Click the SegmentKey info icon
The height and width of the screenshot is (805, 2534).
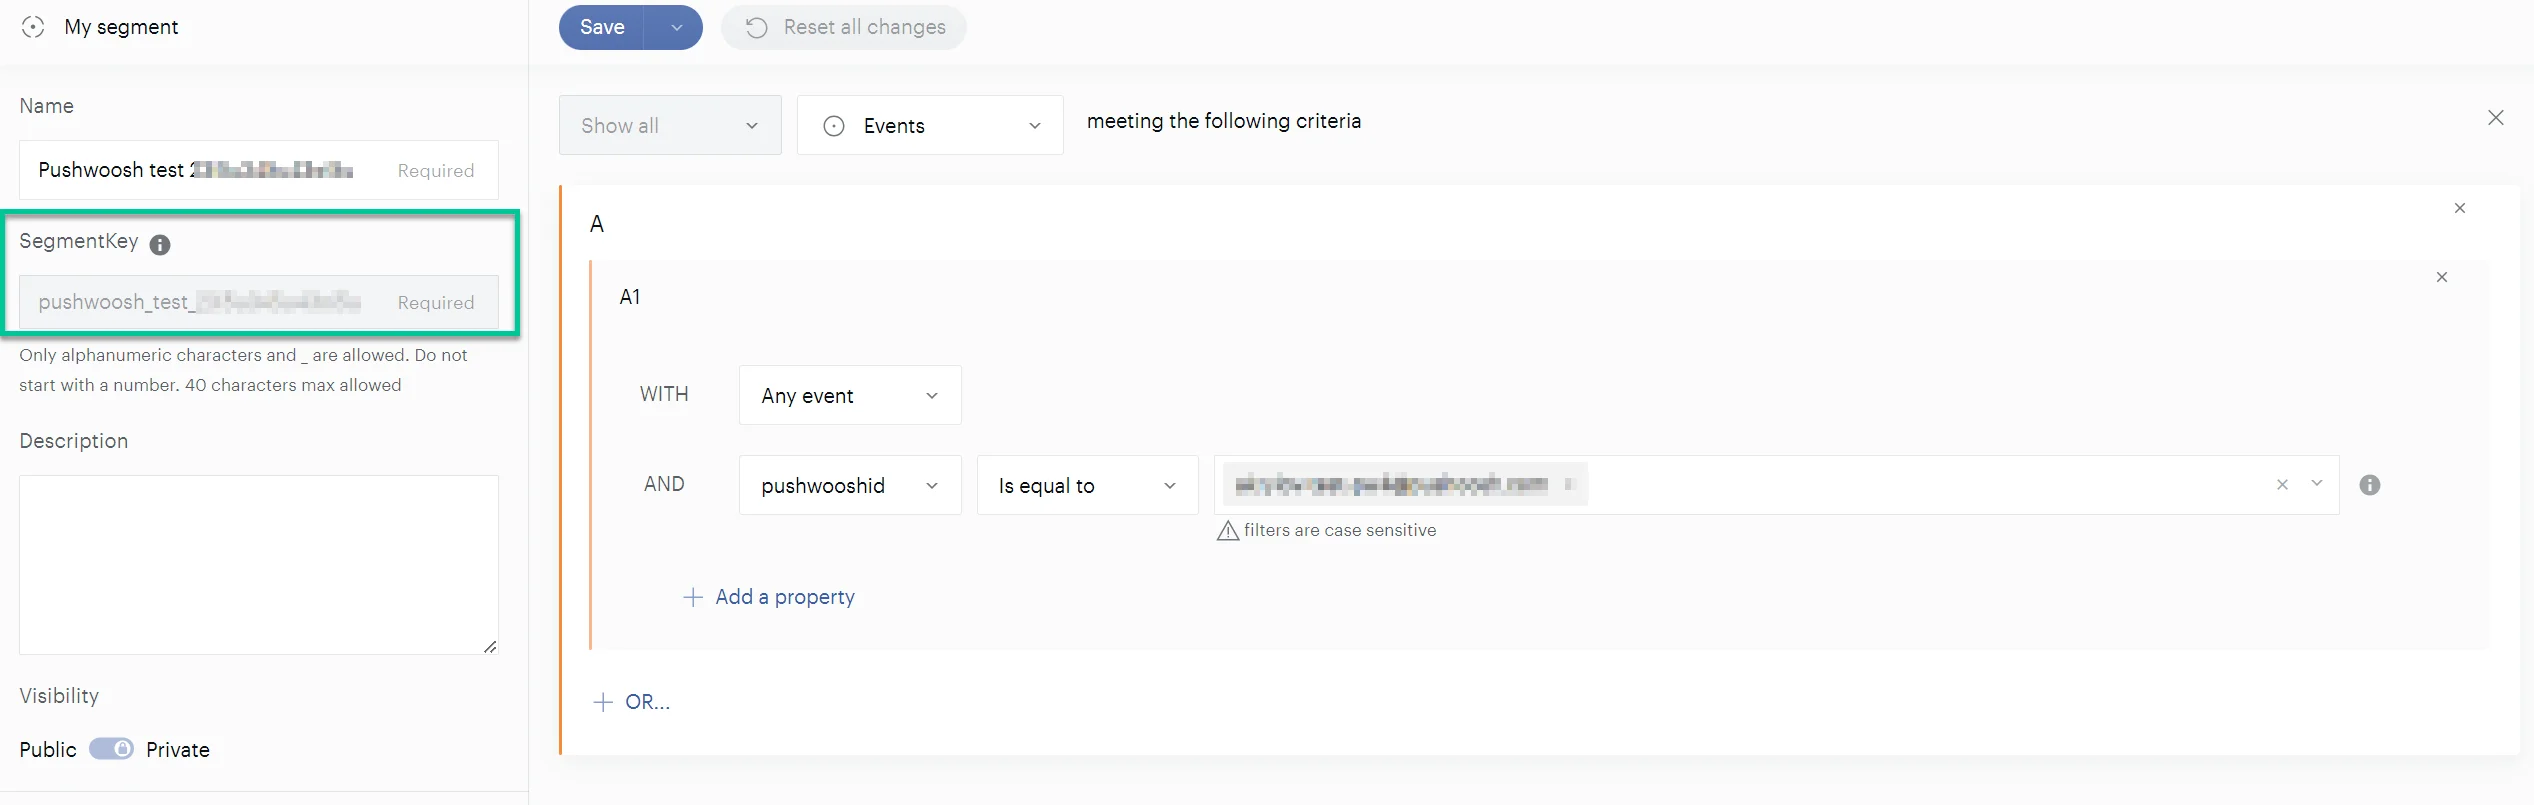coord(160,244)
